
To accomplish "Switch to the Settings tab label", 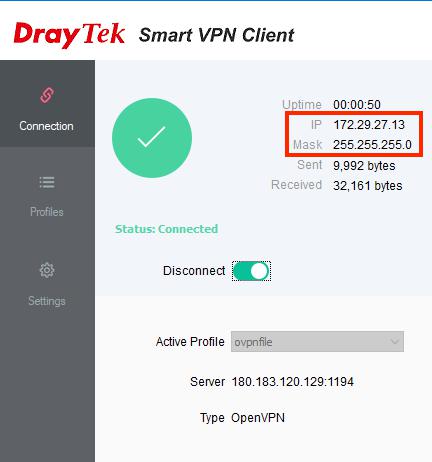I will click(x=47, y=301).
